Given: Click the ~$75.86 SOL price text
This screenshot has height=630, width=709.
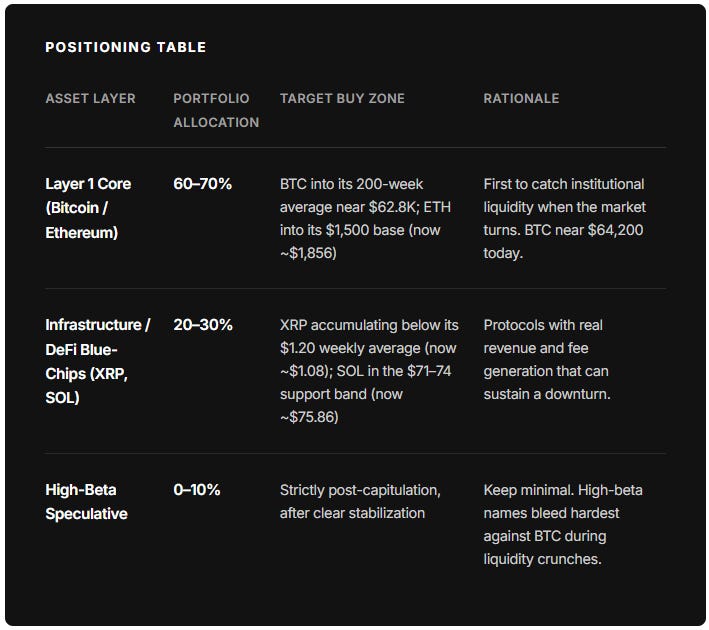Looking at the screenshot, I should 309,417.
